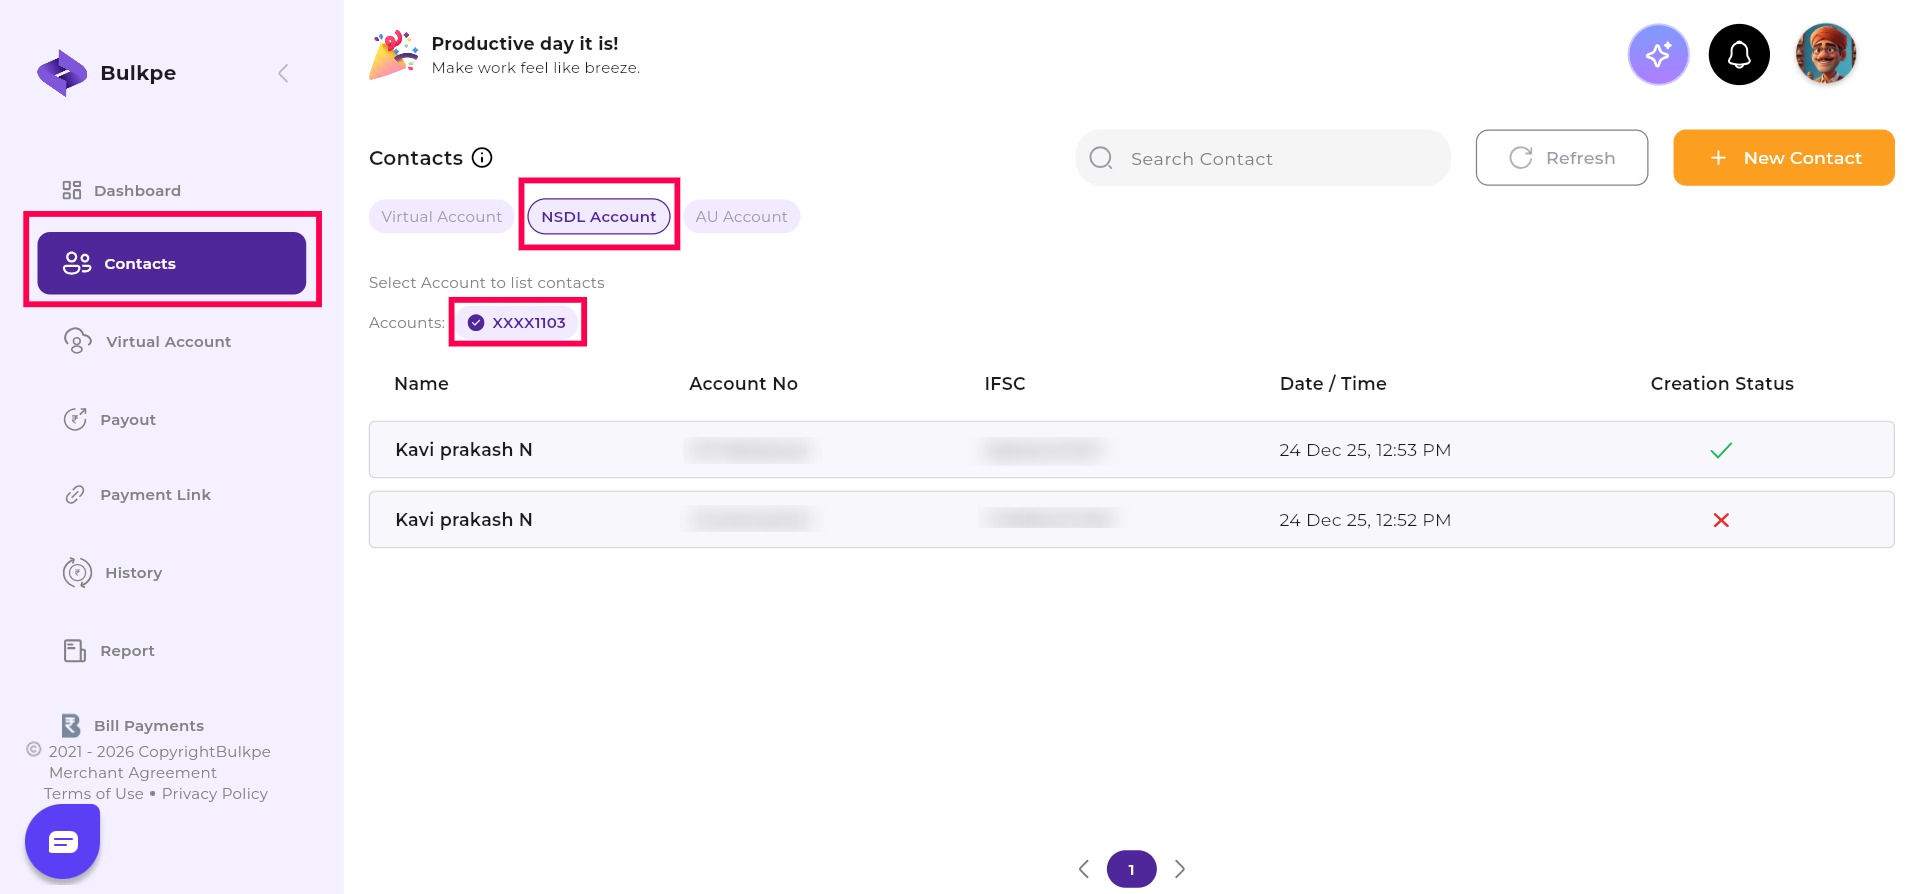Open Report in the sidebar
The width and height of the screenshot is (1920, 894).
127,651
